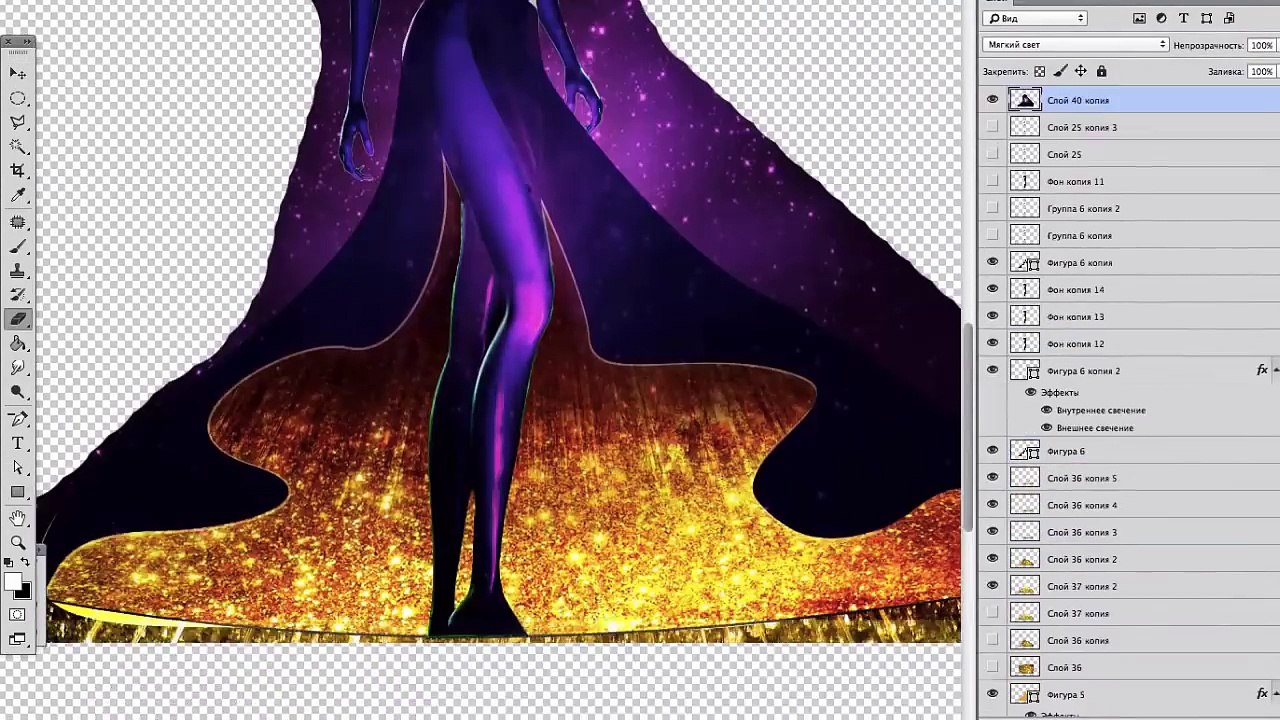Select the History Brush tool
Image resolution: width=1280 pixels, height=720 pixels.
18,295
